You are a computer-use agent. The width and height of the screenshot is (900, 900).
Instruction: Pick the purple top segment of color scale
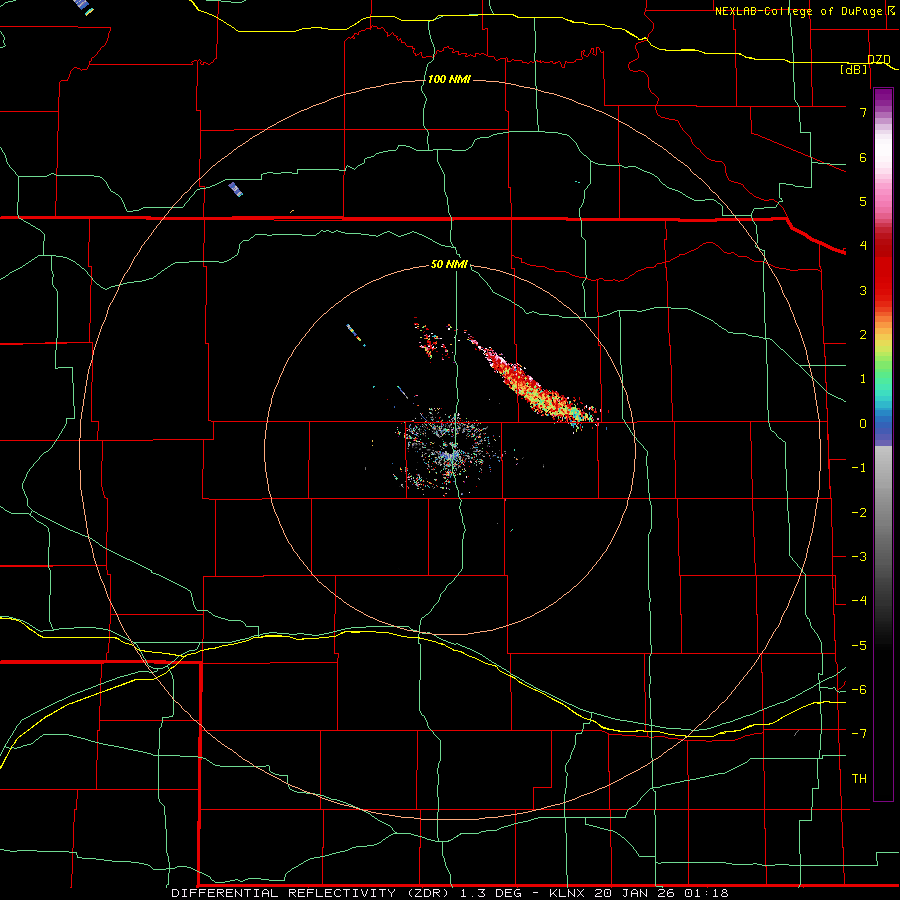[883, 98]
